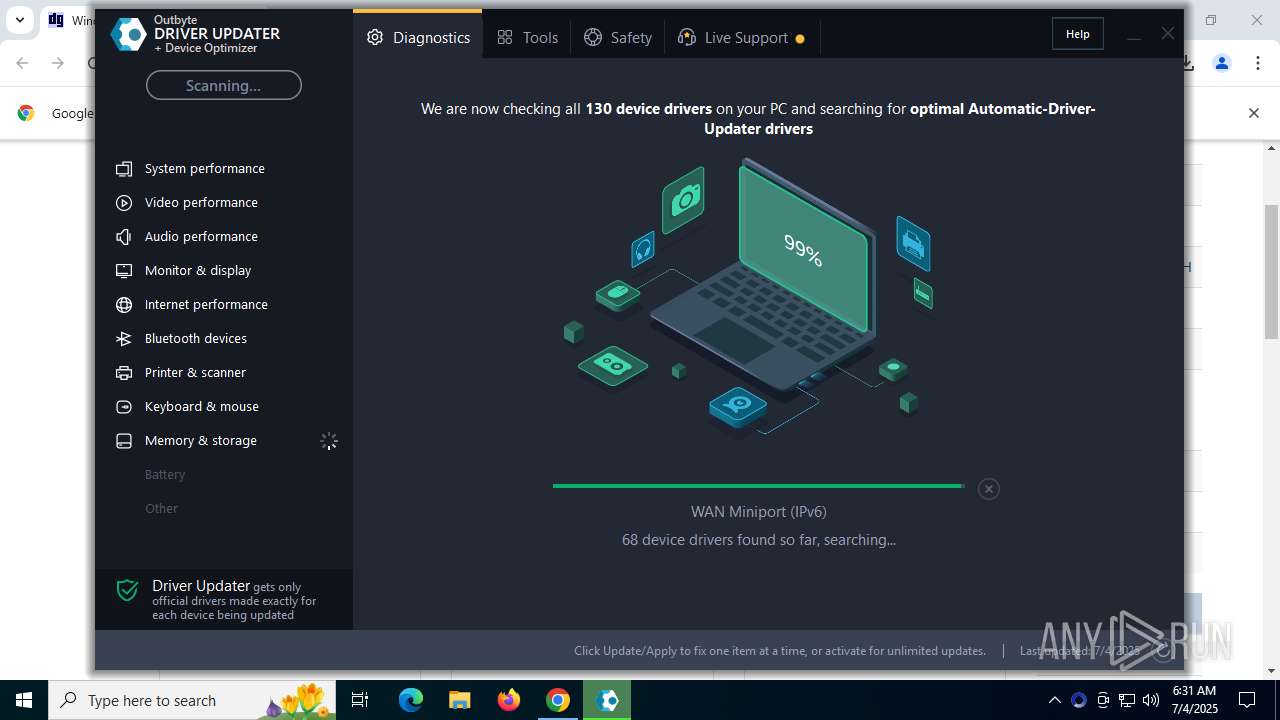Open Audio performance category
The image size is (1280, 720).
pos(201,237)
